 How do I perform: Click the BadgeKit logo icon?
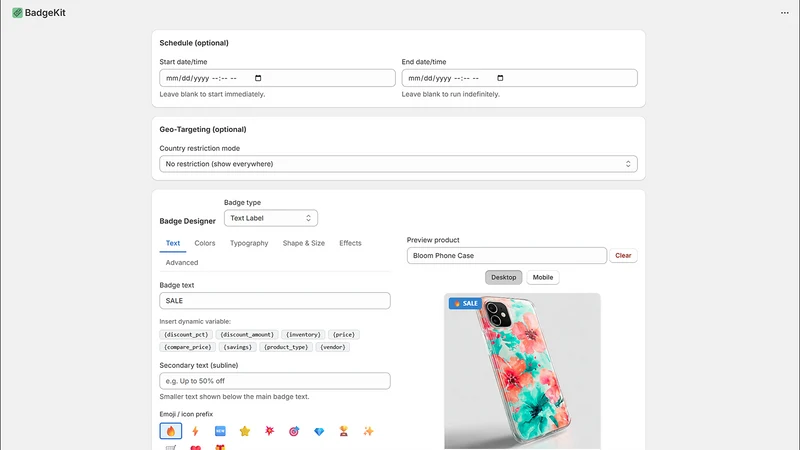17,13
